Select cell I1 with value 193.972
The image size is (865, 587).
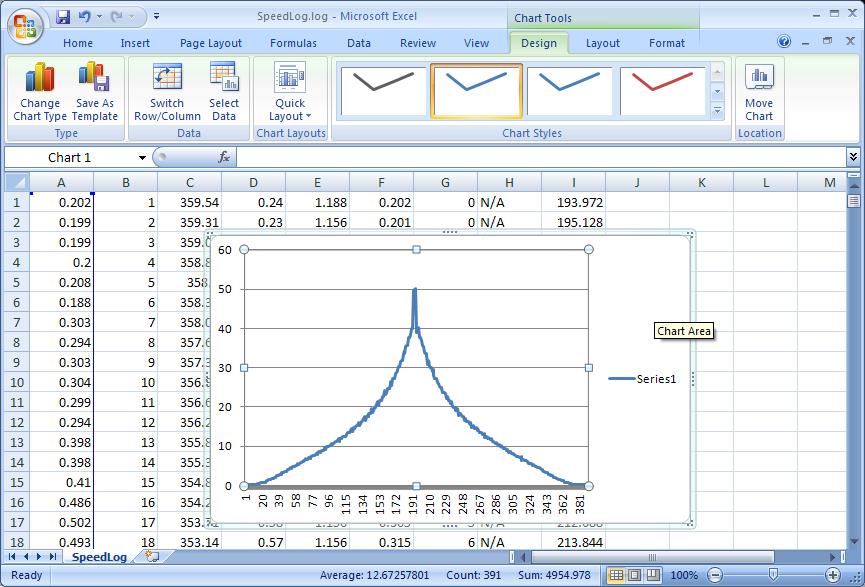(573, 202)
